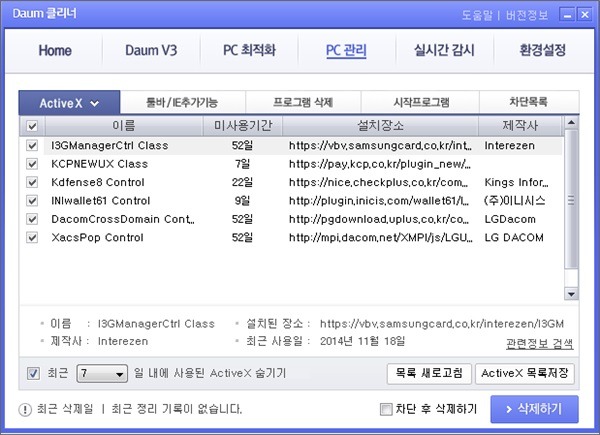The width and height of the screenshot is (600, 435).
Task: Expand the ActiveX tab chevron
Action: tap(95, 103)
